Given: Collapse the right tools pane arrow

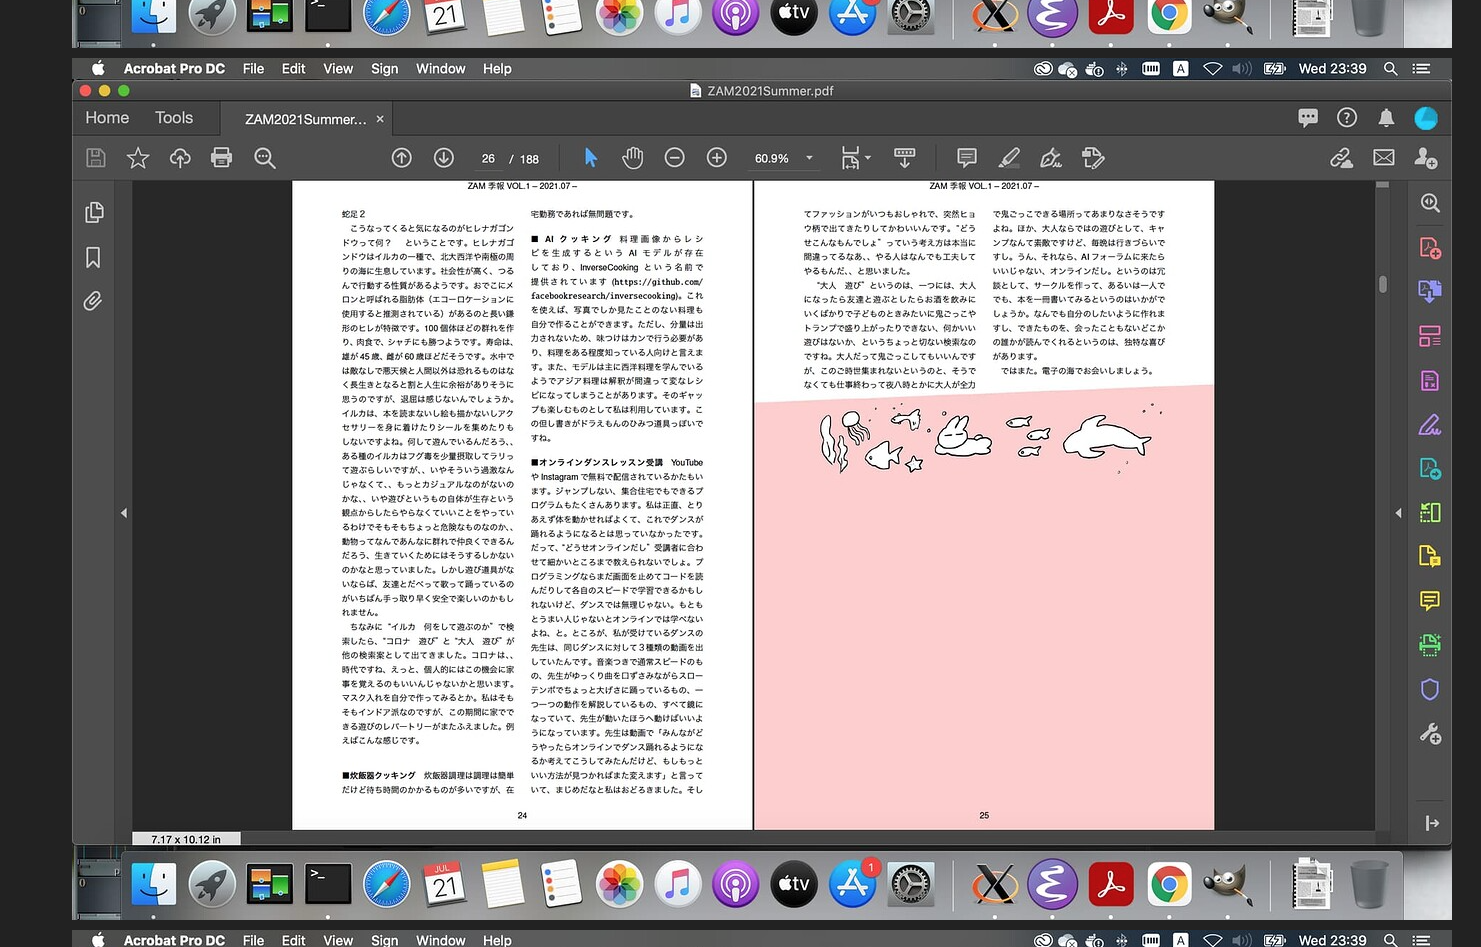Looking at the screenshot, I should click(x=1432, y=823).
